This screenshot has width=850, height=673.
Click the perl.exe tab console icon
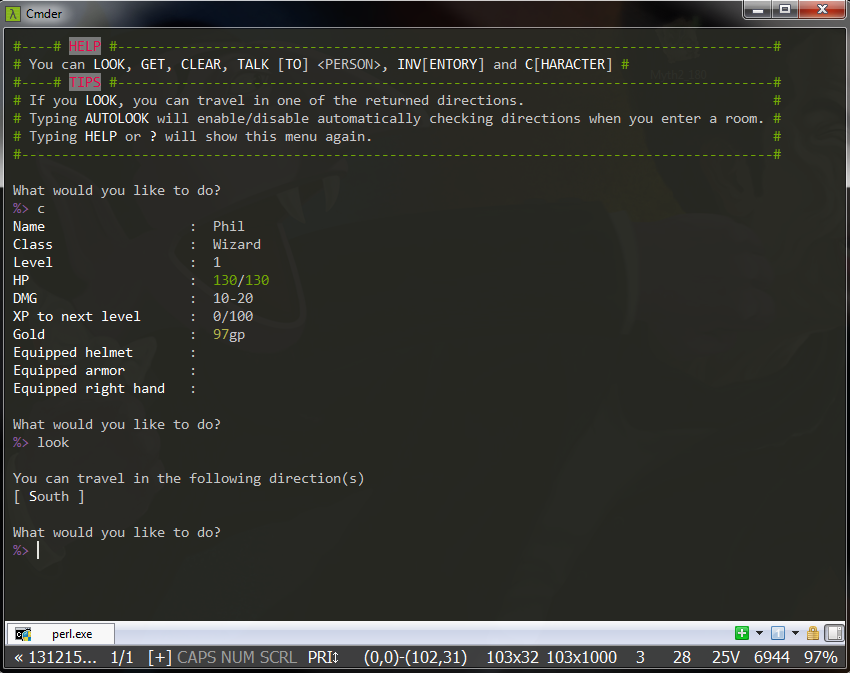23,633
